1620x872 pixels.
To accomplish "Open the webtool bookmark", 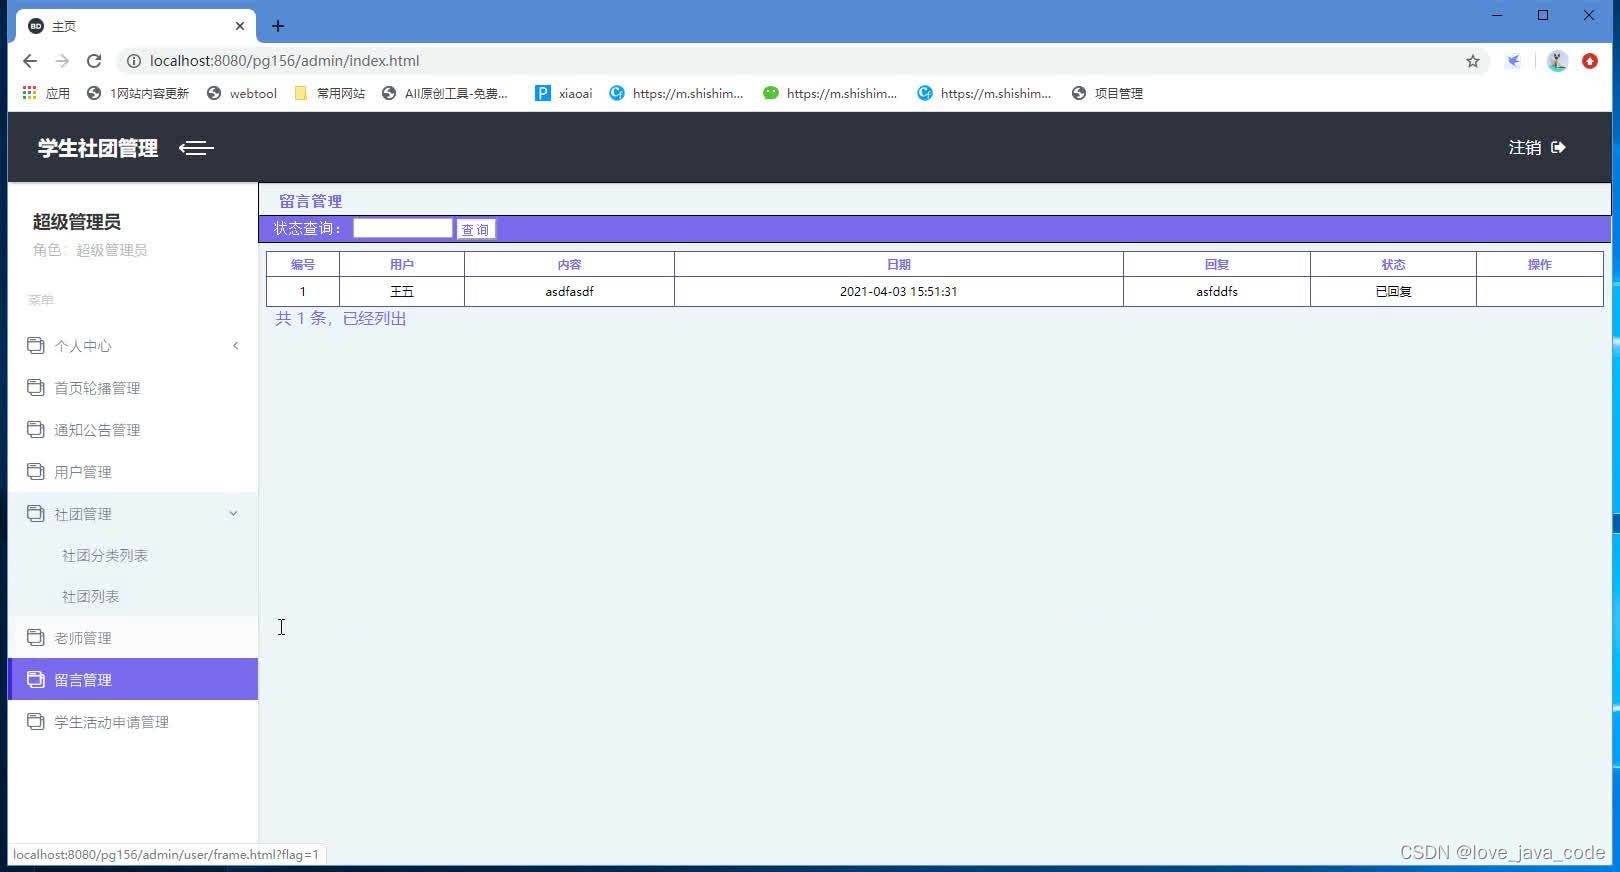I will 242,93.
